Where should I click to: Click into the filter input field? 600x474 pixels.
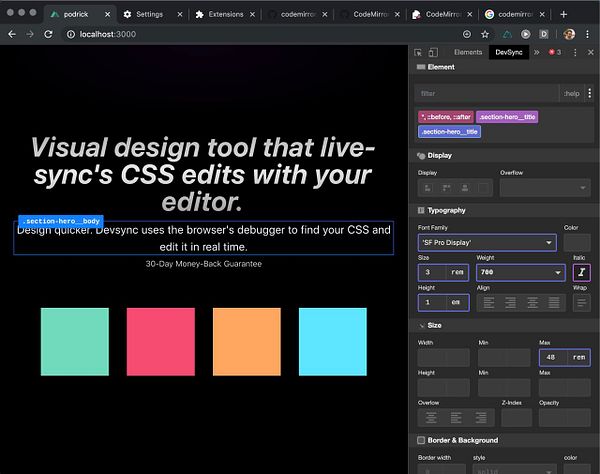(487, 93)
